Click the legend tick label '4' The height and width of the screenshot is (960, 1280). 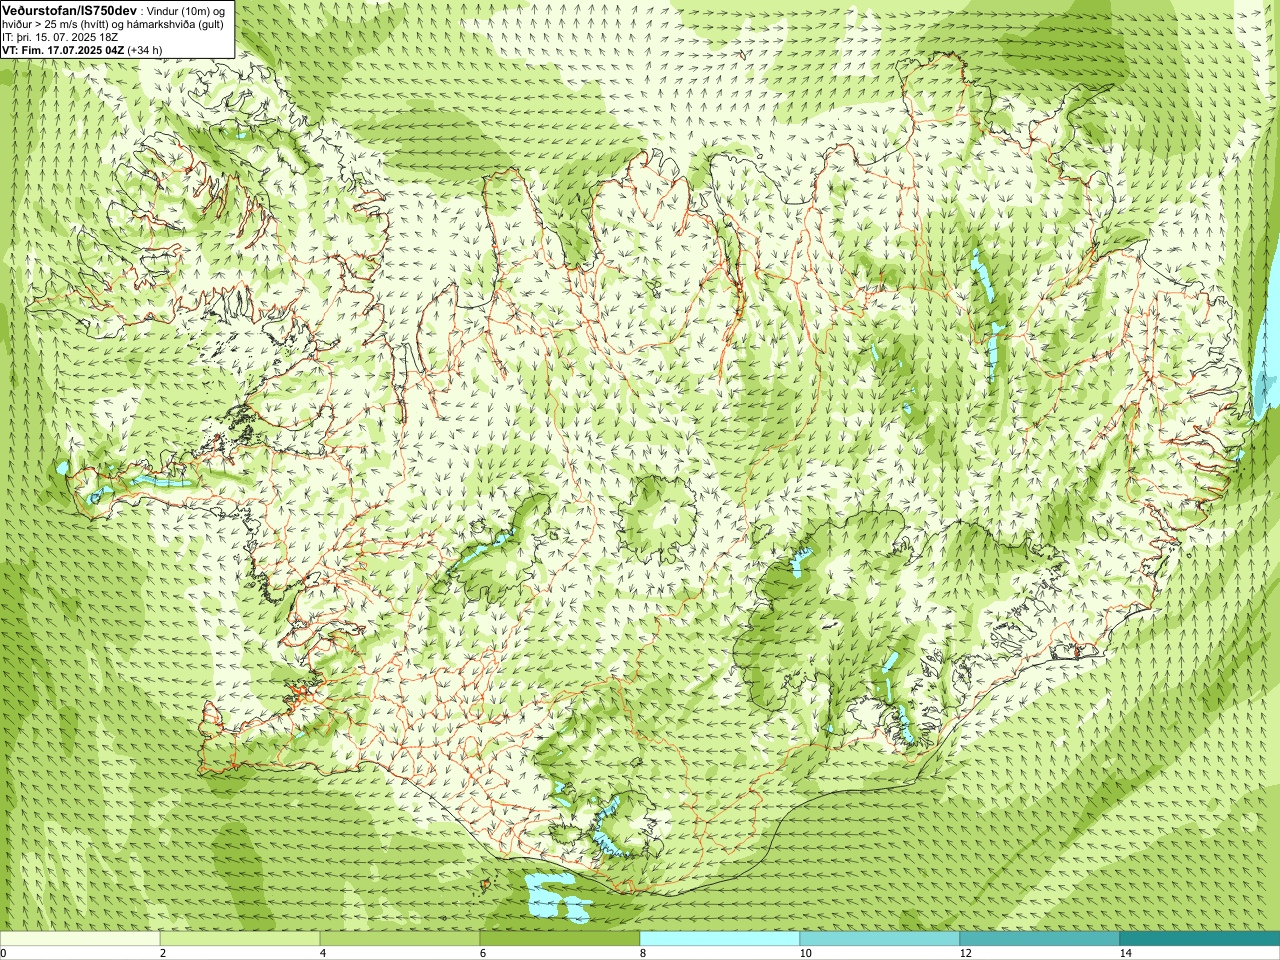pyautogui.click(x=323, y=953)
